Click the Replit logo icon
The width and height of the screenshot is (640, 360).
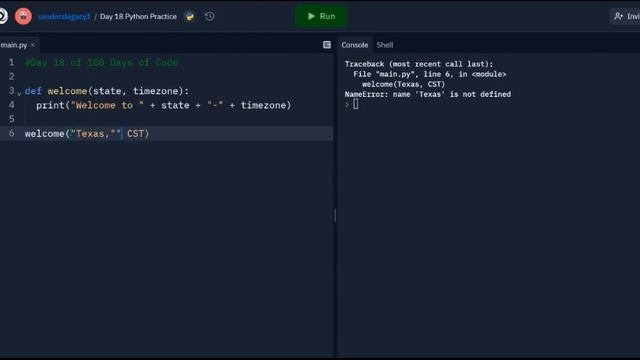[3, 16]
